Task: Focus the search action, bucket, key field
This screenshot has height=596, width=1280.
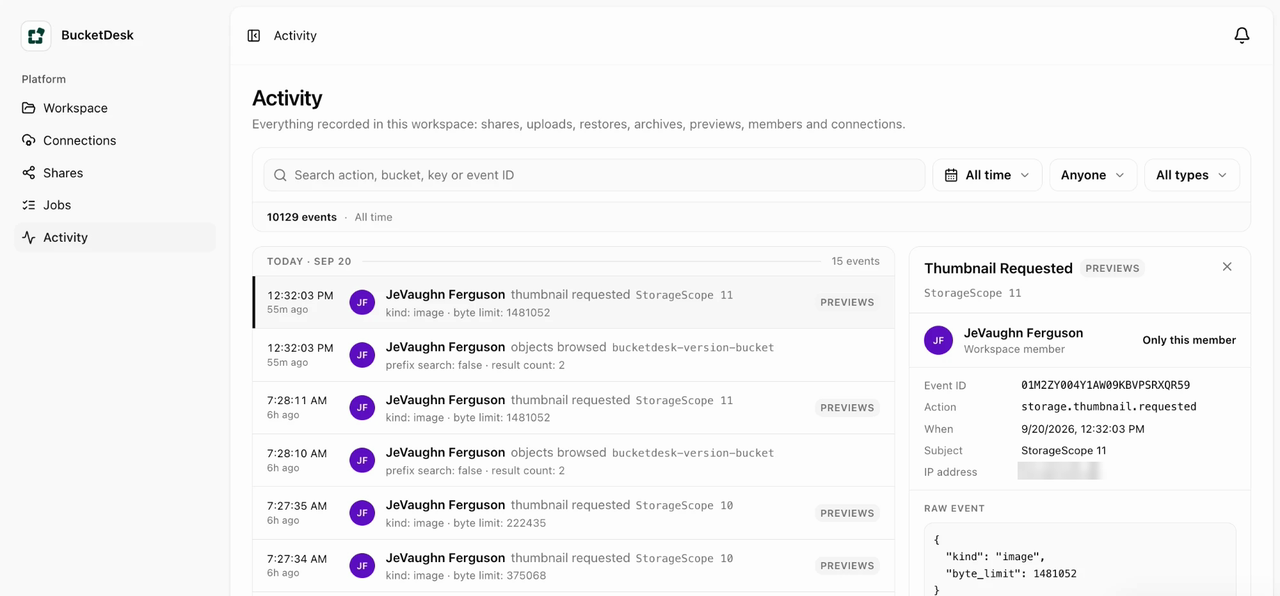Action: tap(594, 175)
